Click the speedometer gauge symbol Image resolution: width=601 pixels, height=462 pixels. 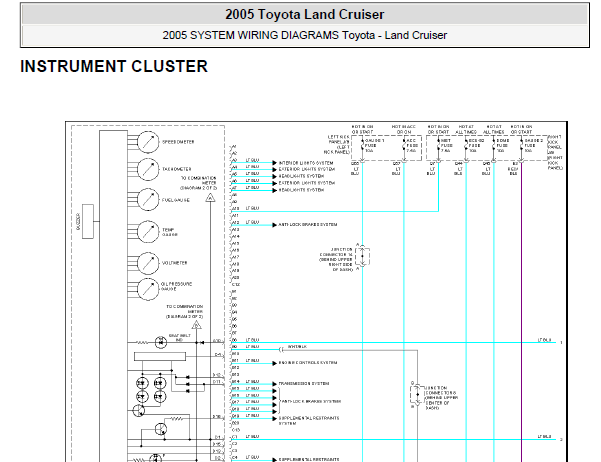(148, 142)
